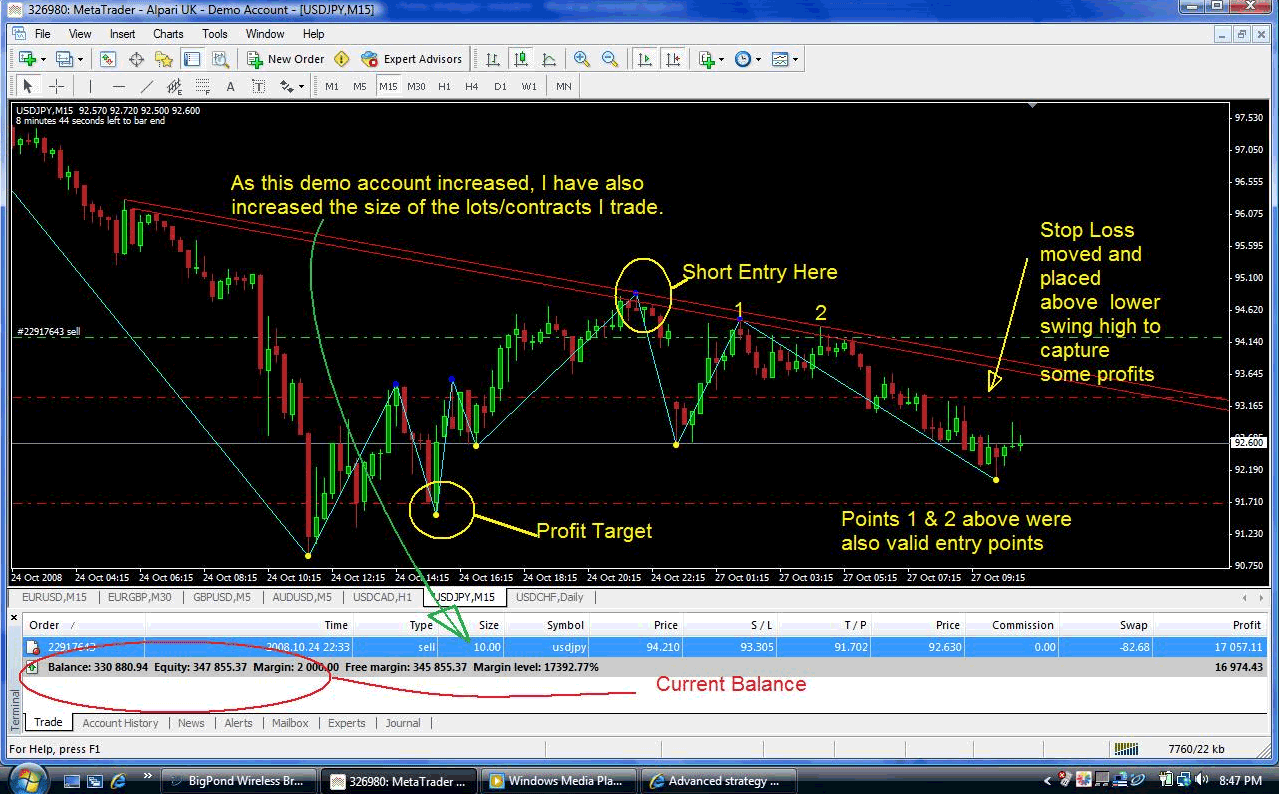
Task: Zoom out on the chart
Action: pyautogui.click(x=609, y=59)
